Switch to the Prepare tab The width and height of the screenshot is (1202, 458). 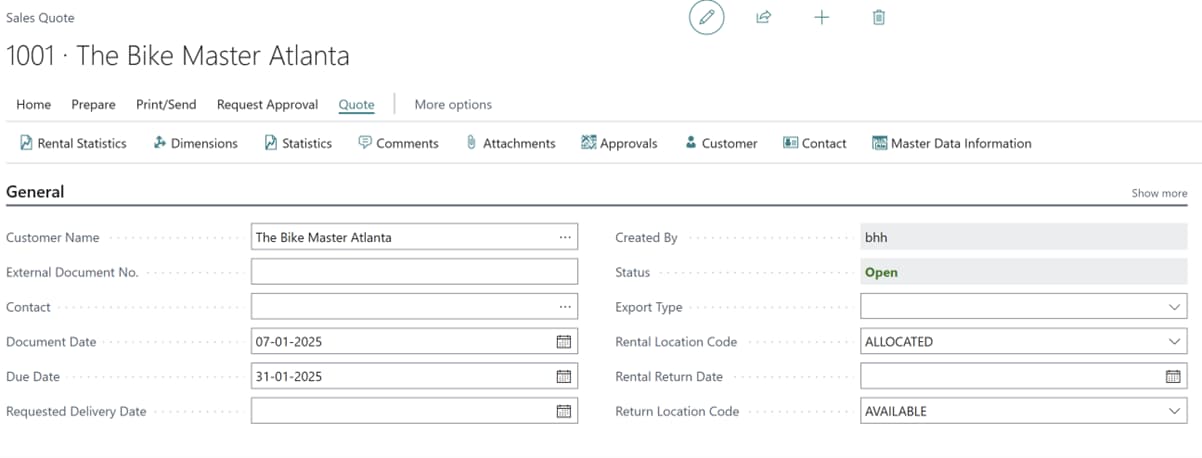(x=93, y=104)
